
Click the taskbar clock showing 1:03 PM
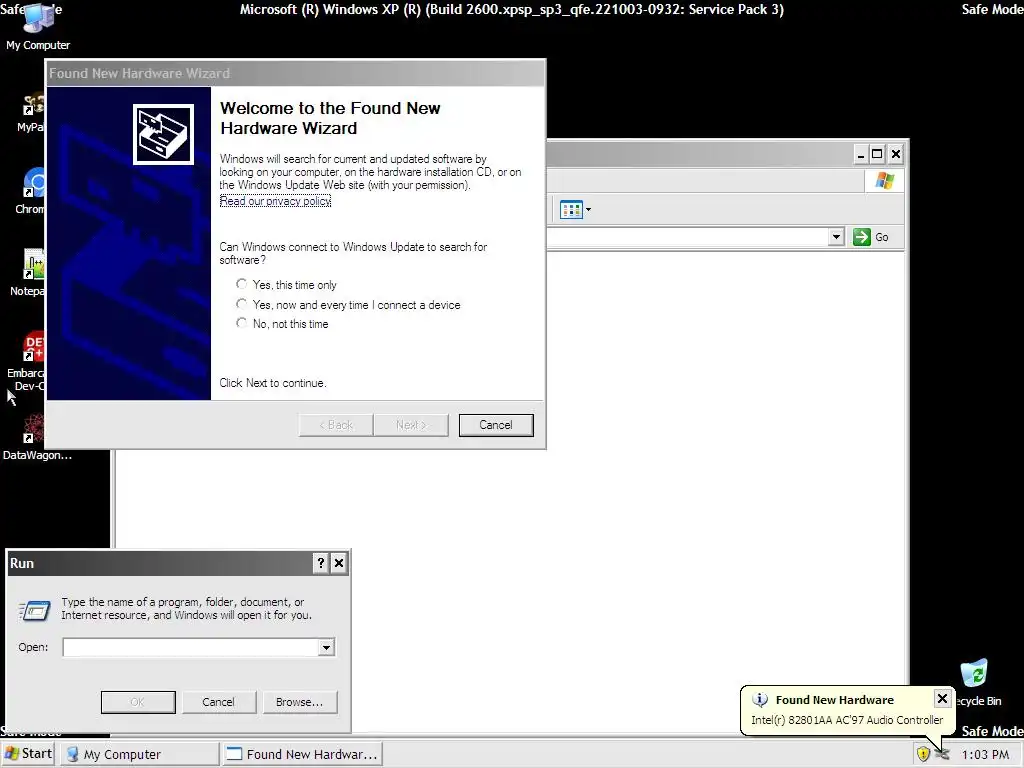[x=985, y=754]
